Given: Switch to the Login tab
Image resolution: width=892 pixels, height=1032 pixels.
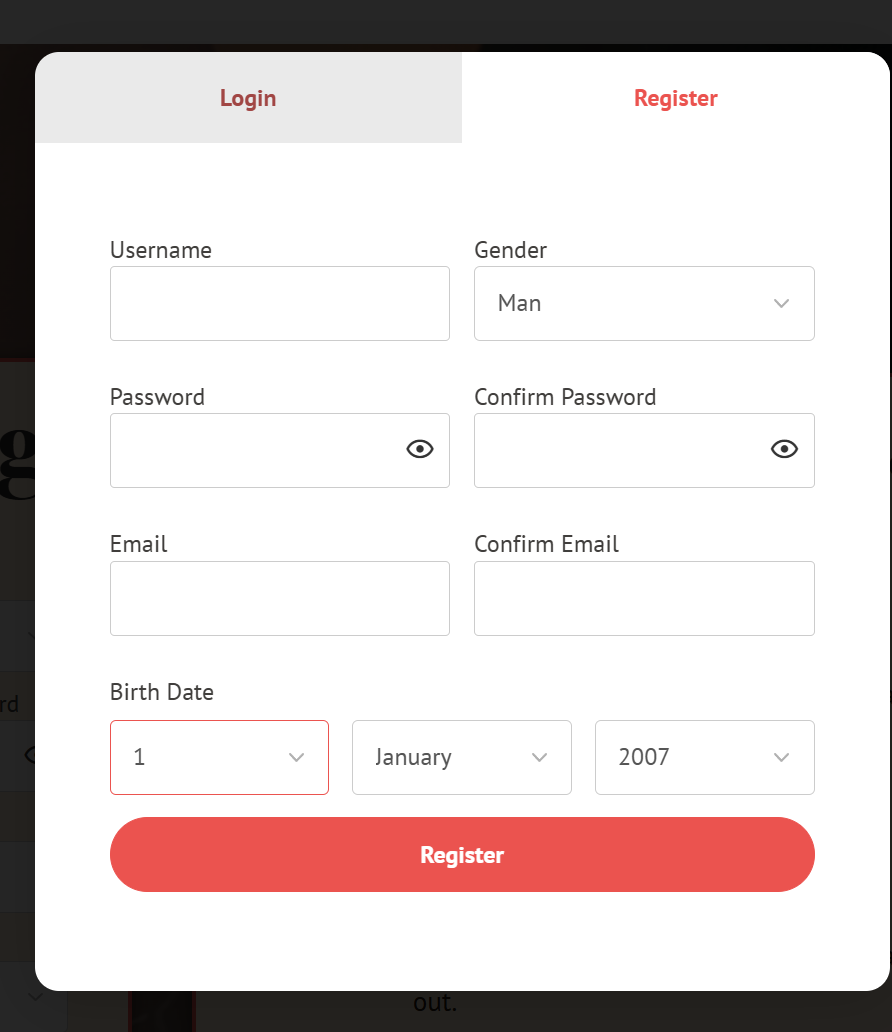Looking at the screenshot, I should coord(248,98).
